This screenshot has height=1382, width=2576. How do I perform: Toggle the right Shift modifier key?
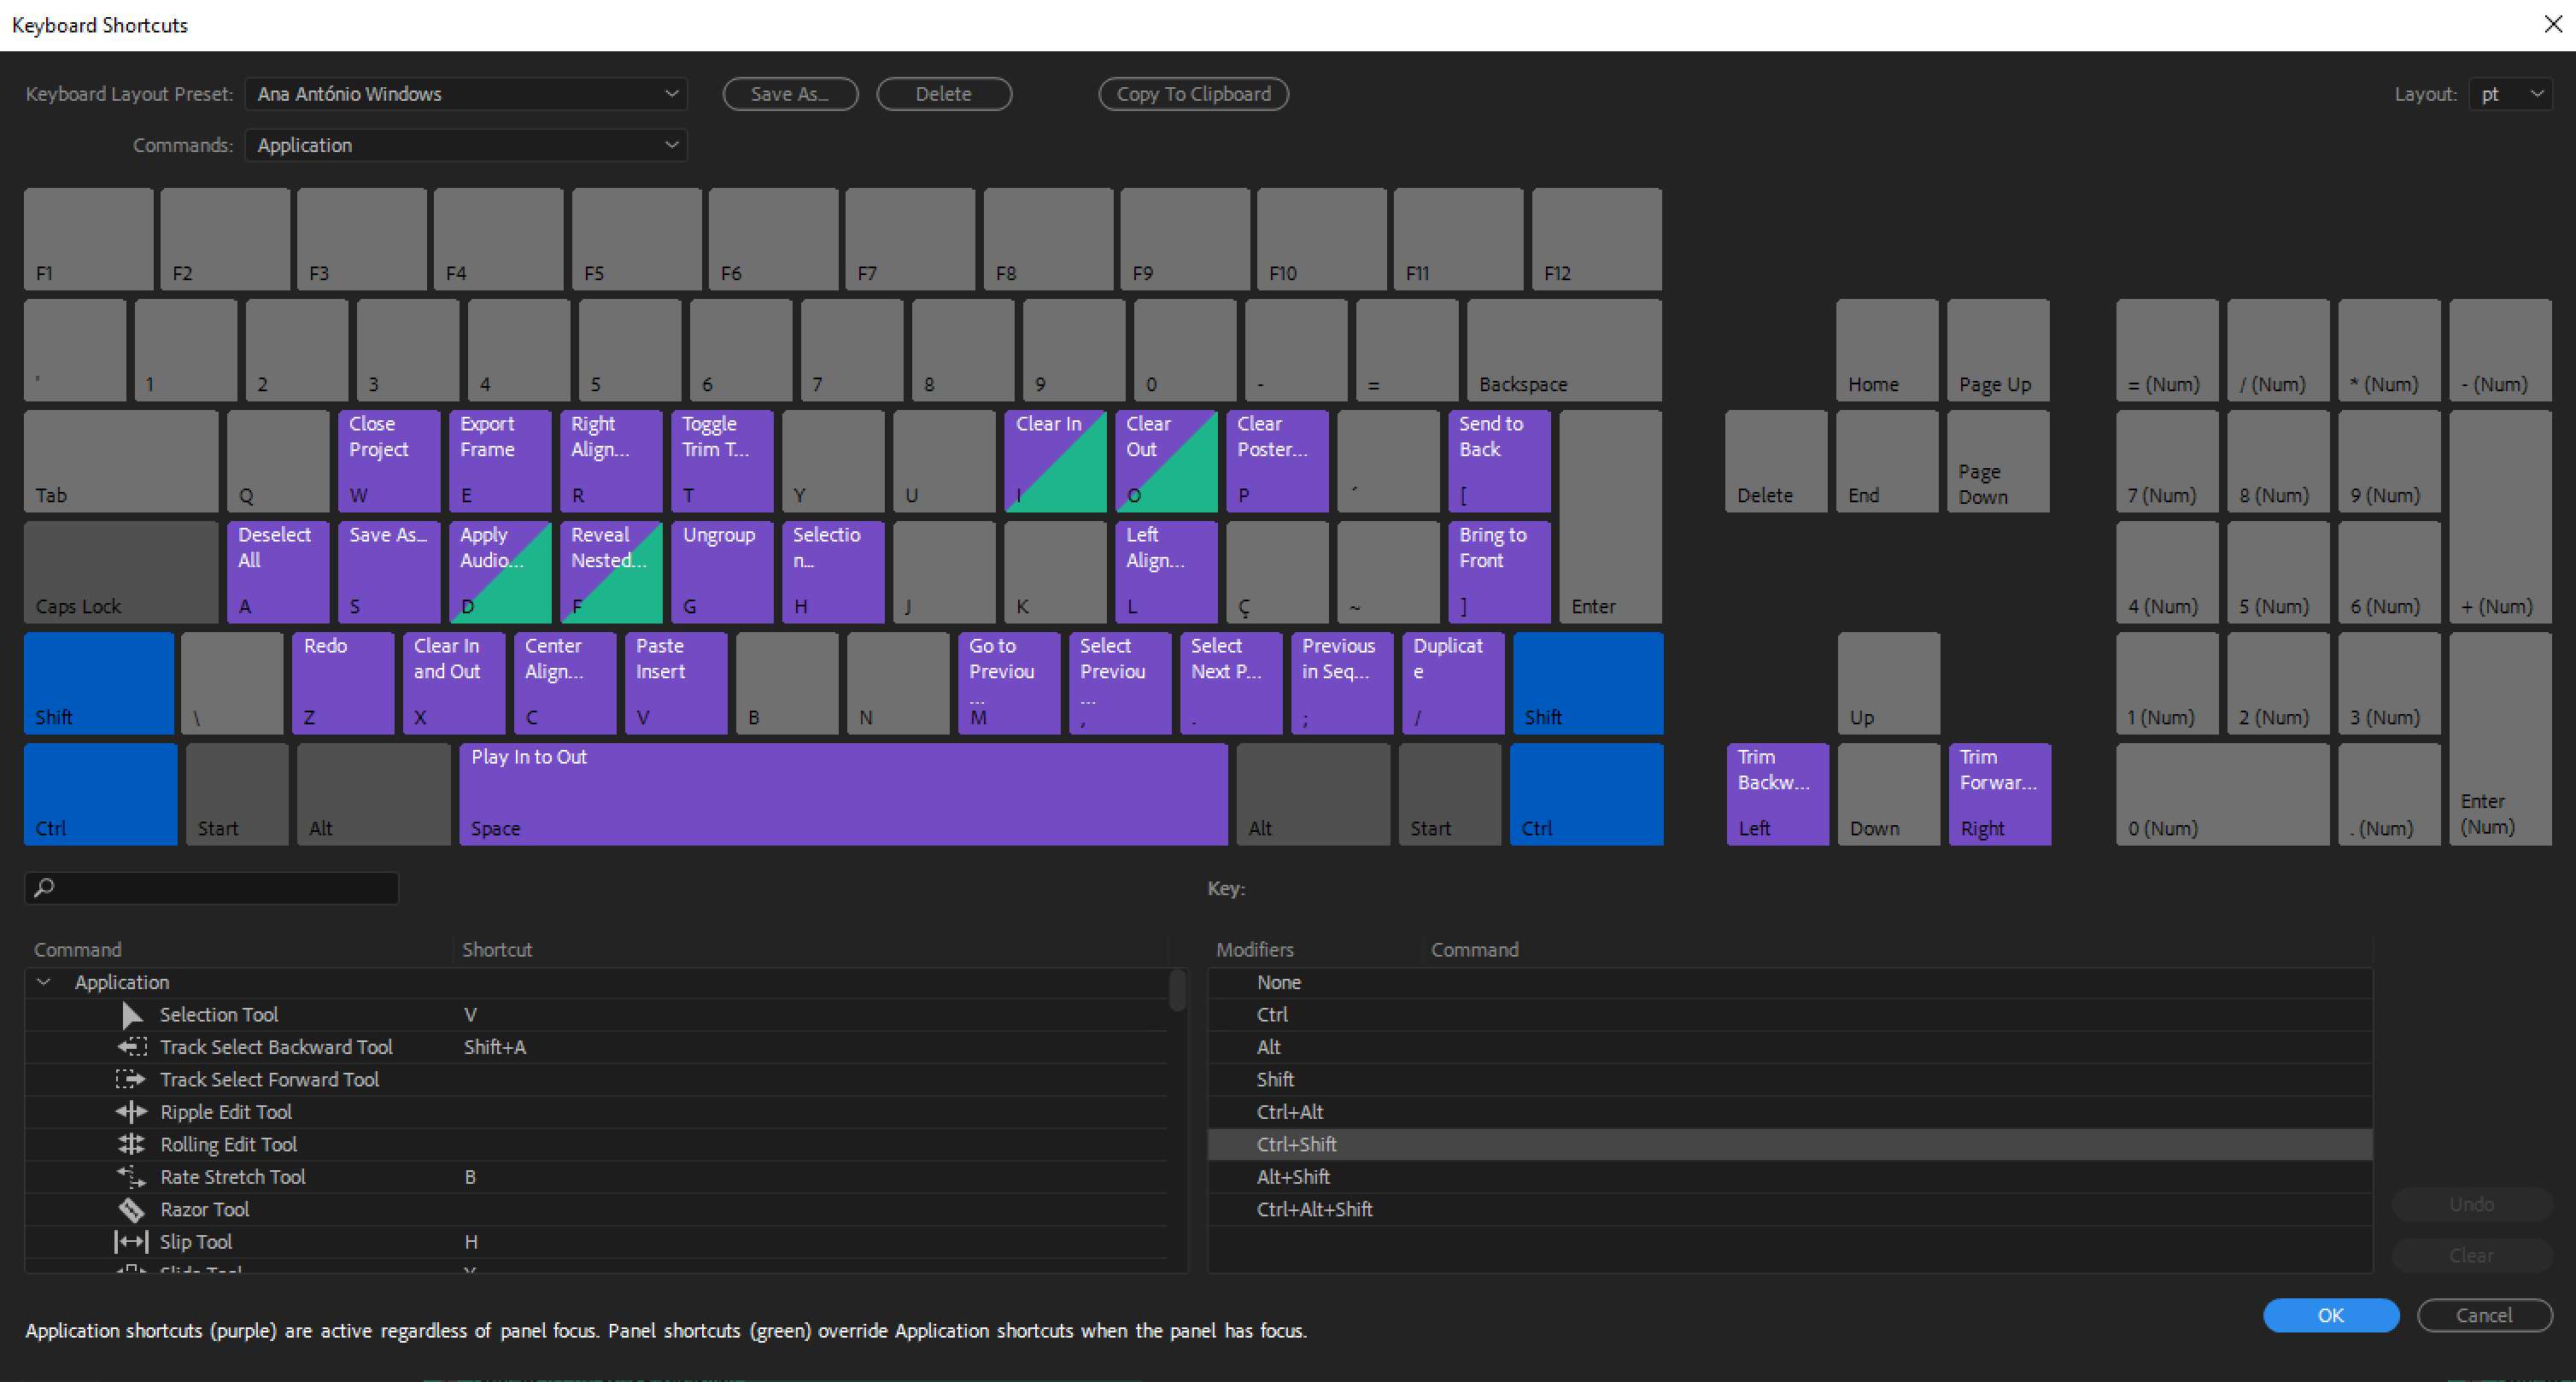click(1588, 683)
